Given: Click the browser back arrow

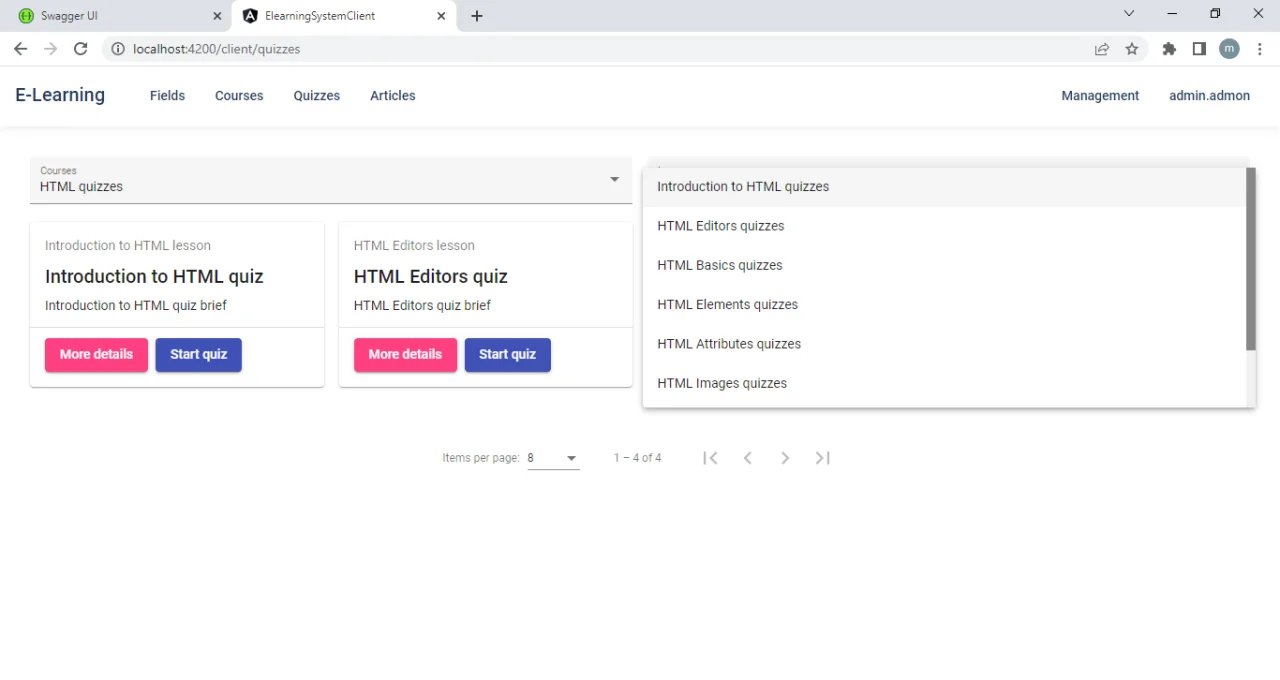Looking at the screenshot, I should (20, 49).
